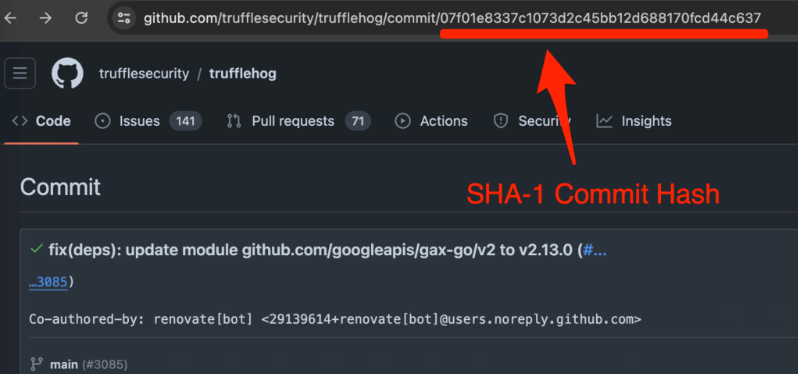Open the Actions tab
The width and height of the screenshot is (798, 374).
point(432,121)
